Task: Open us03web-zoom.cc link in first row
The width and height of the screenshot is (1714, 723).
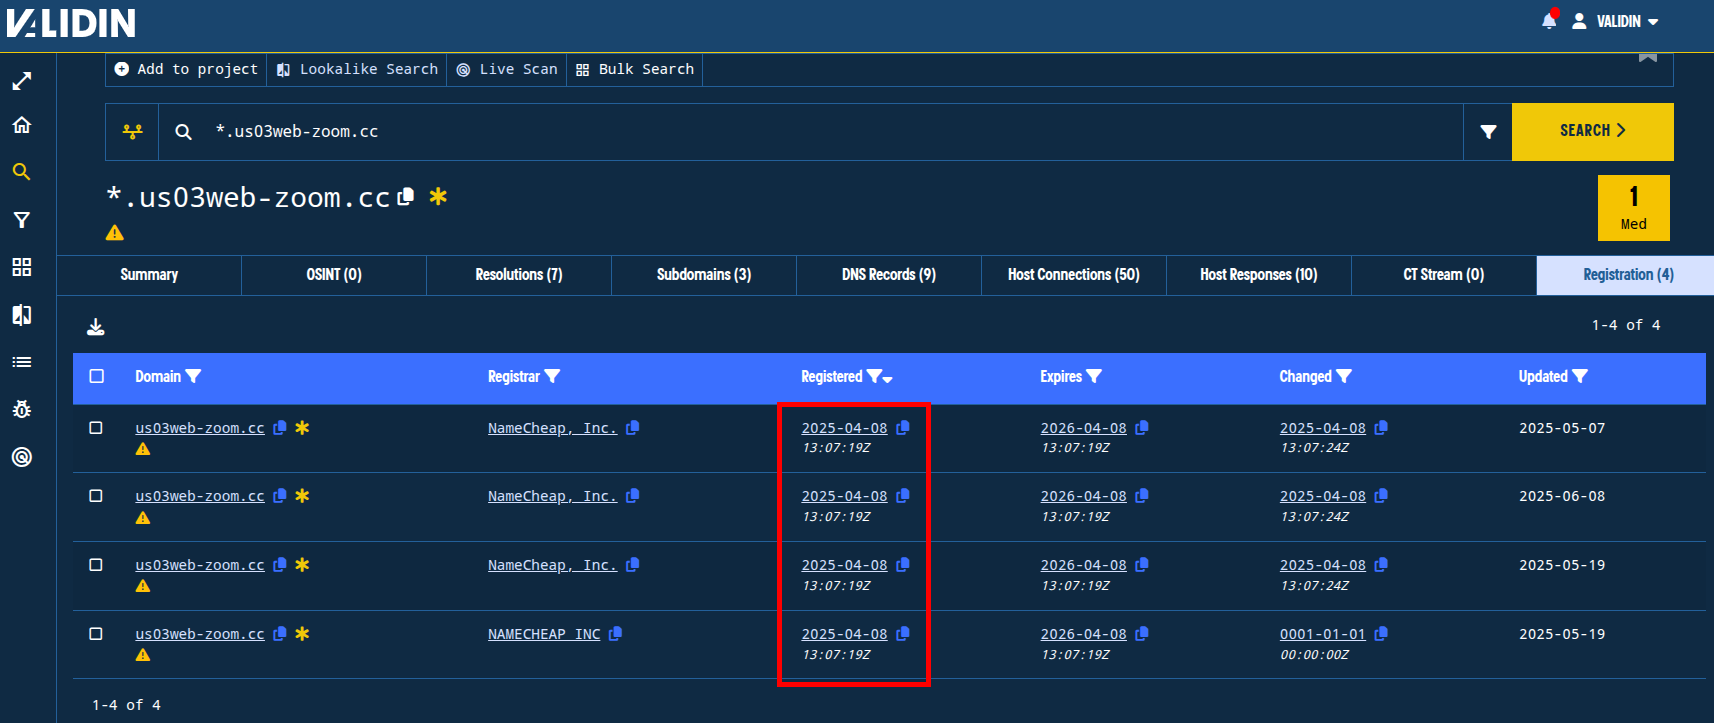Action: (x=200, y=428)
